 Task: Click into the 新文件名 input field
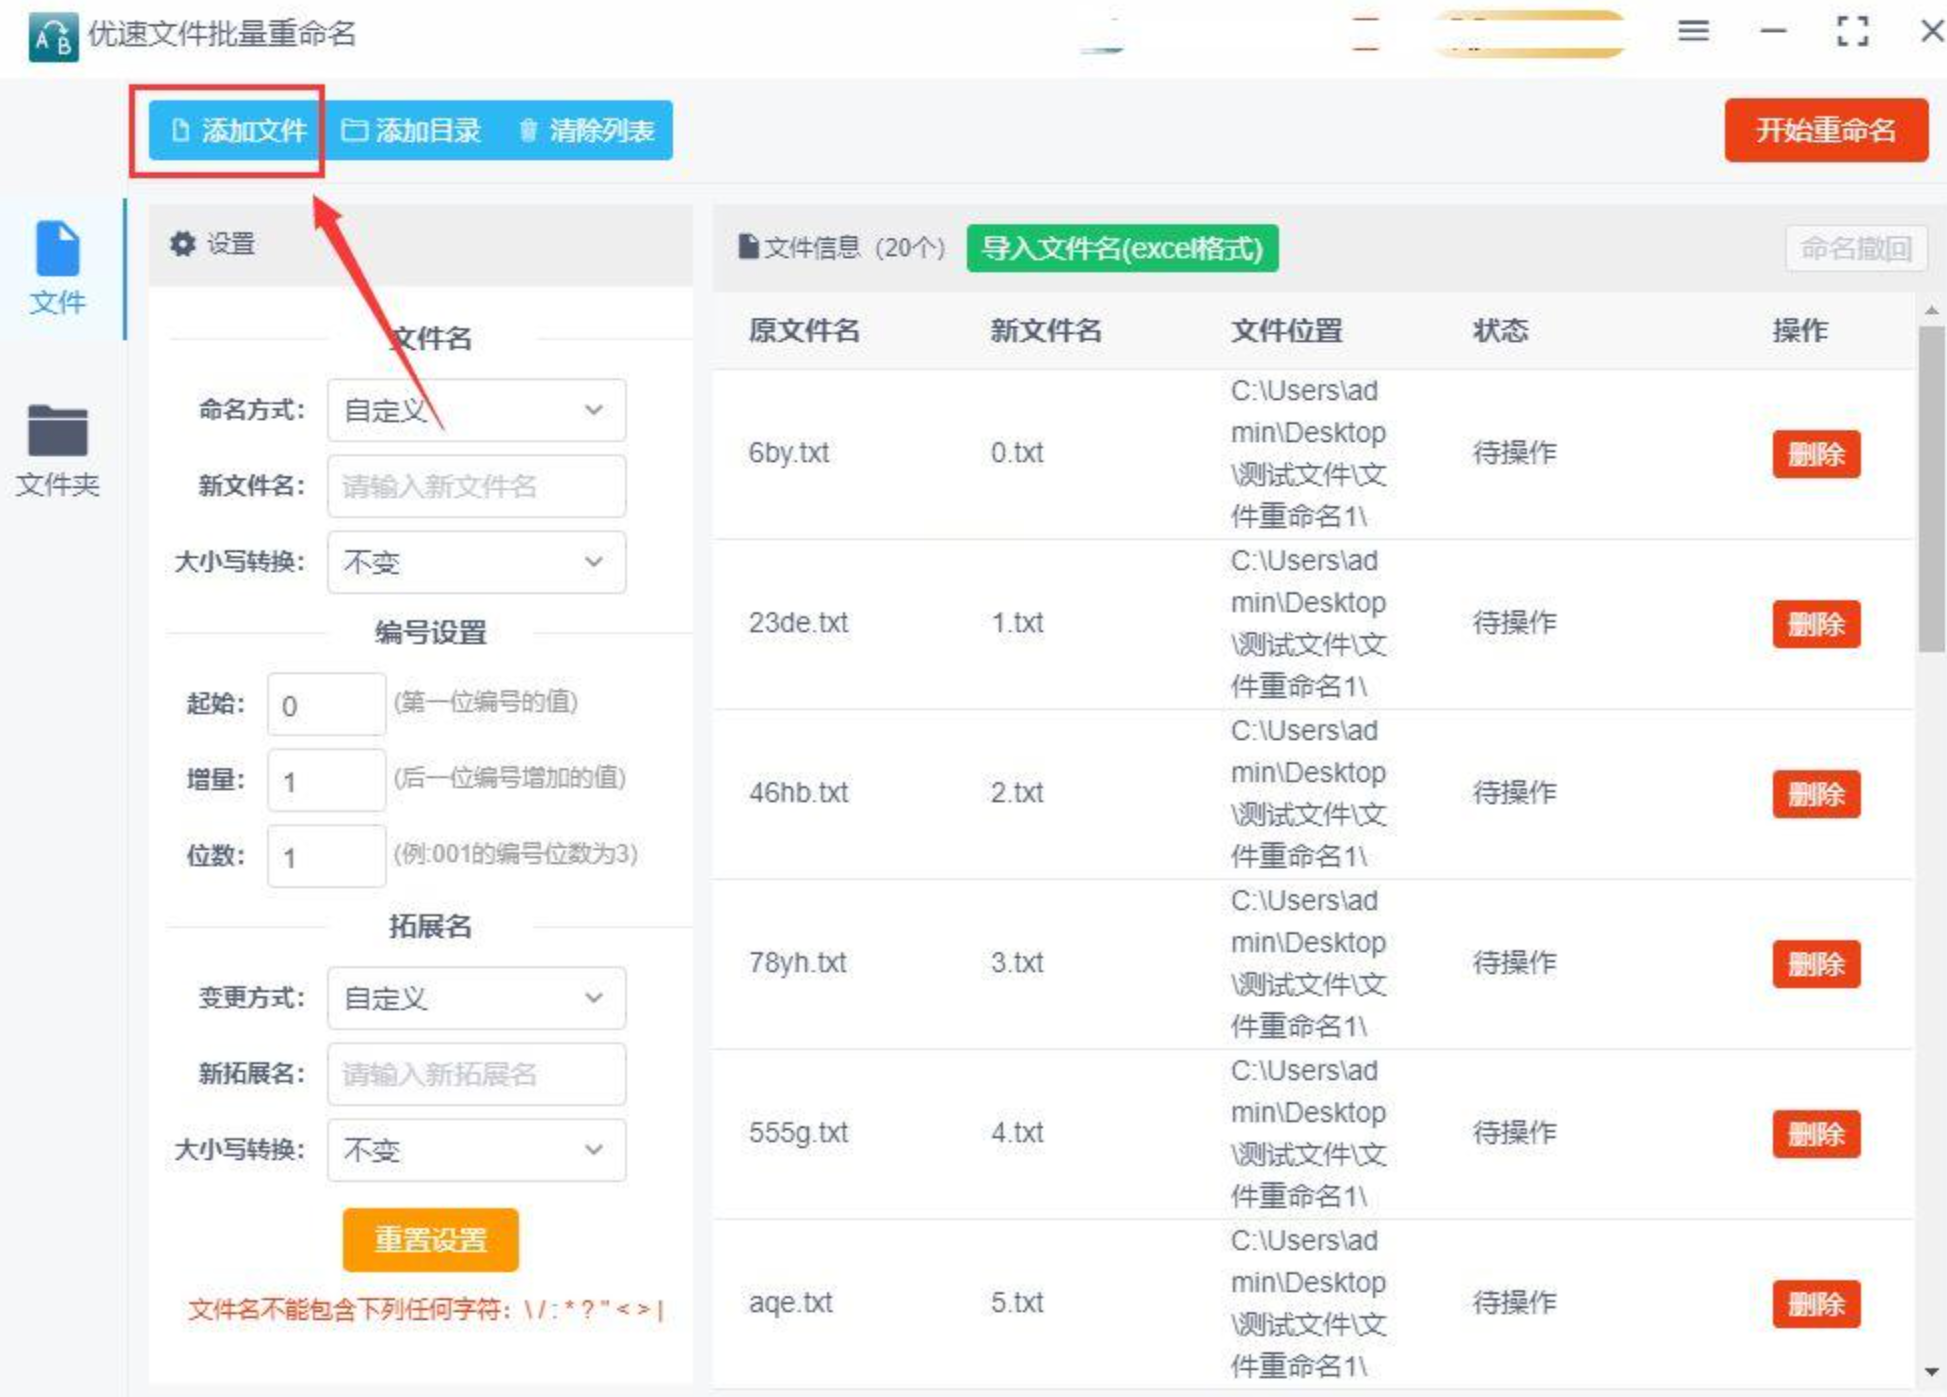coord(476,486)
